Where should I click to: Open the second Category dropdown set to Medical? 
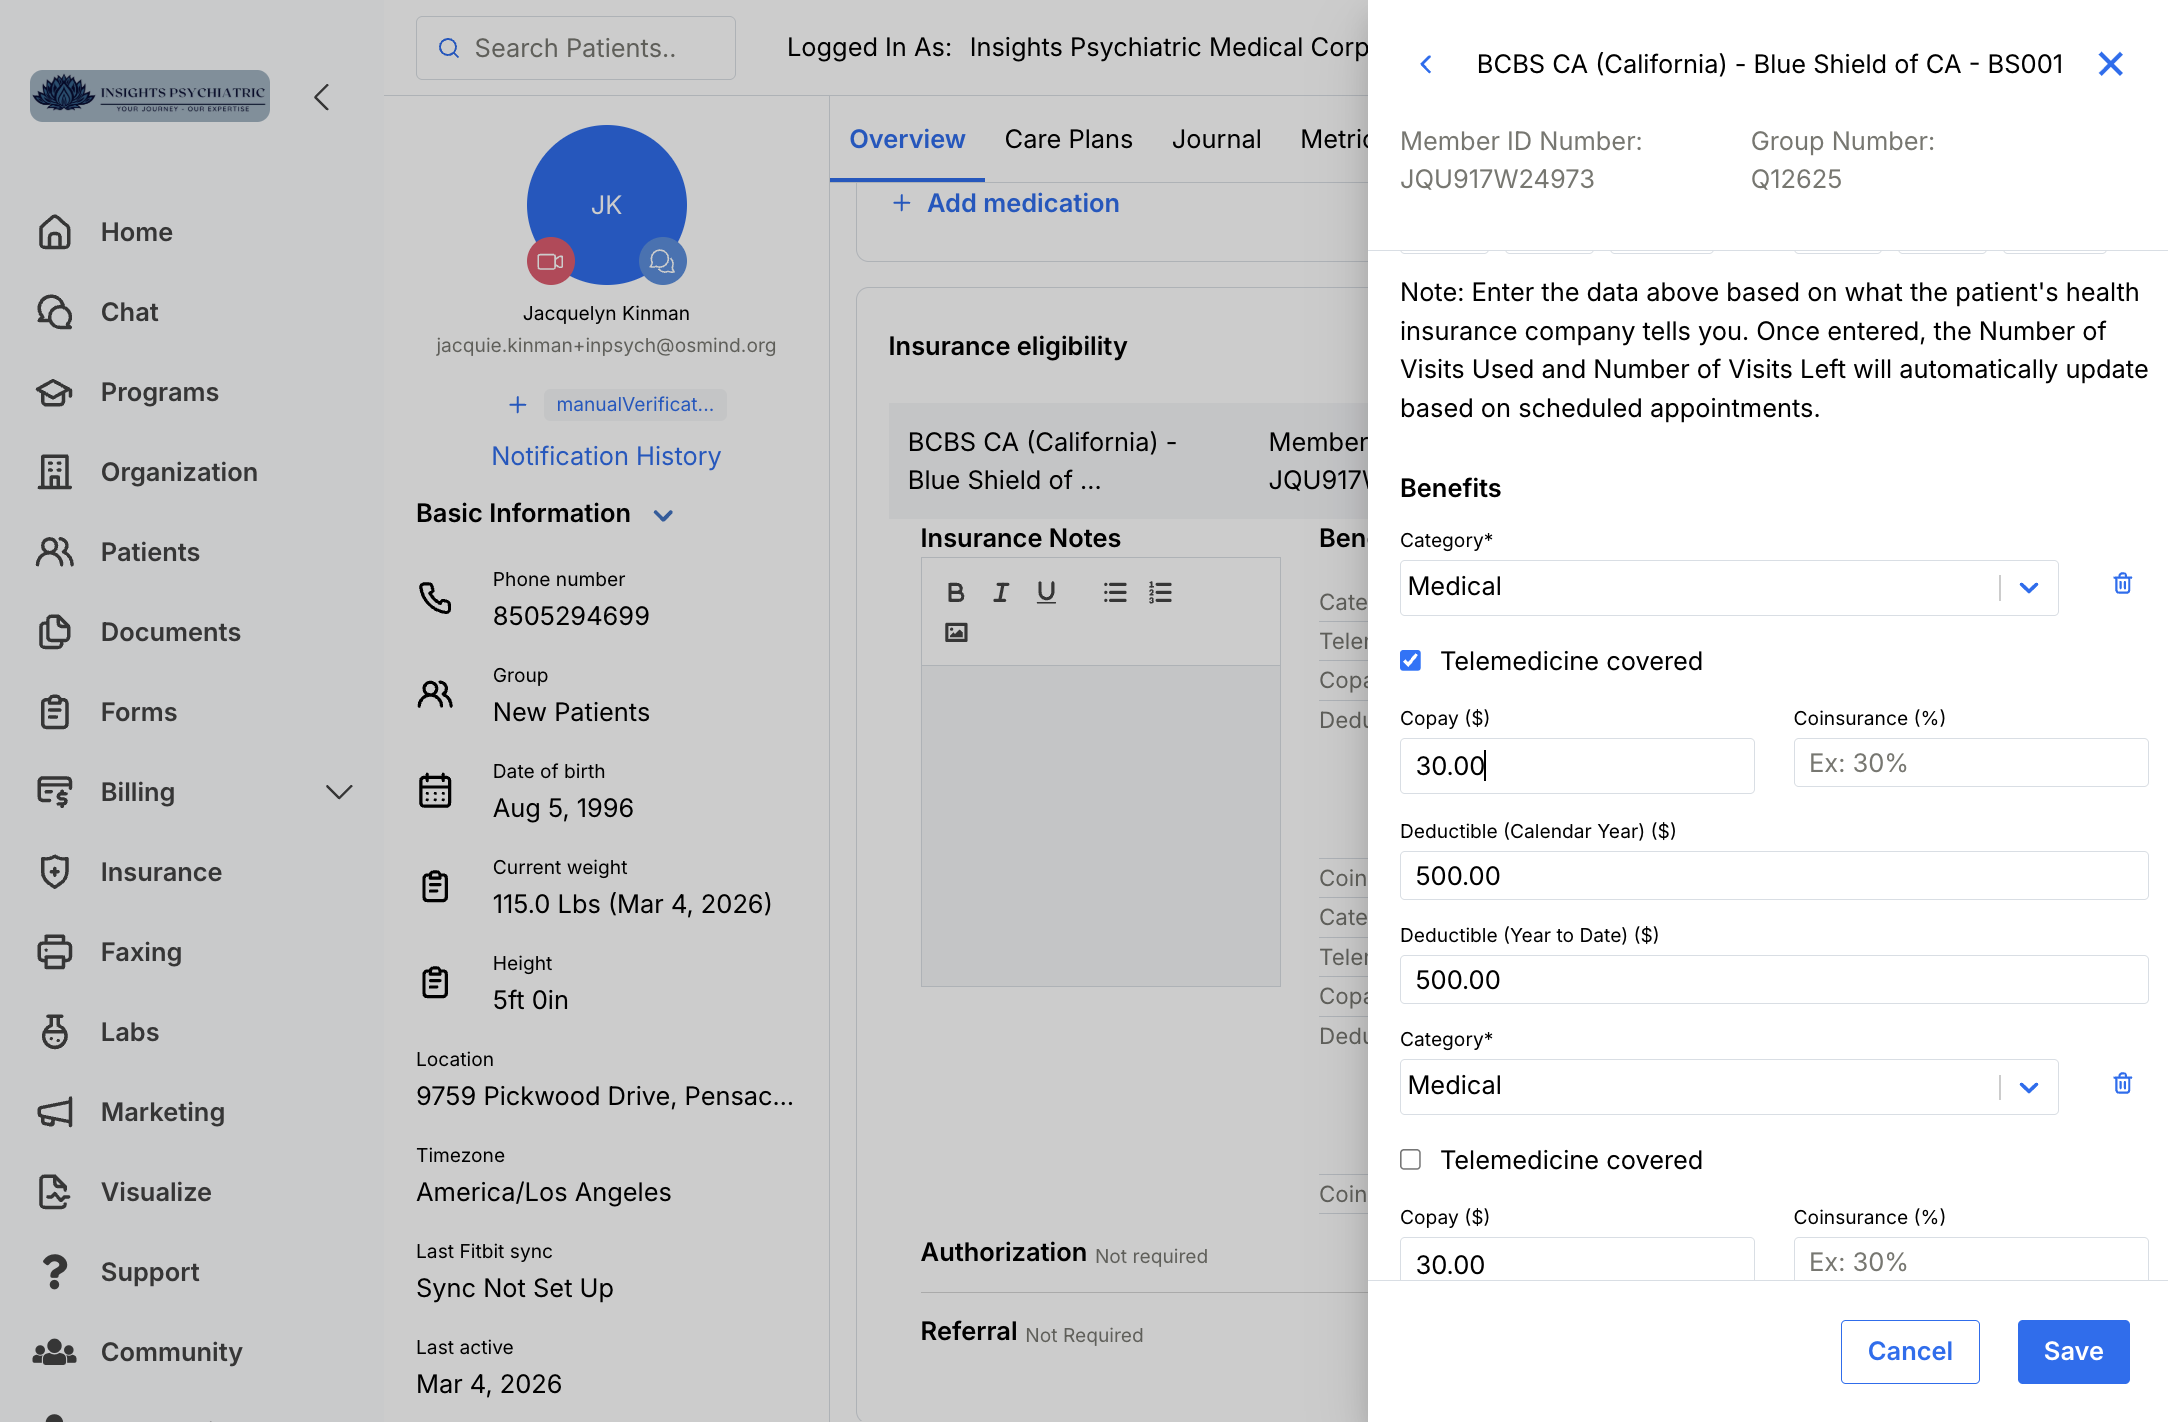(x=1728, y=1086)
